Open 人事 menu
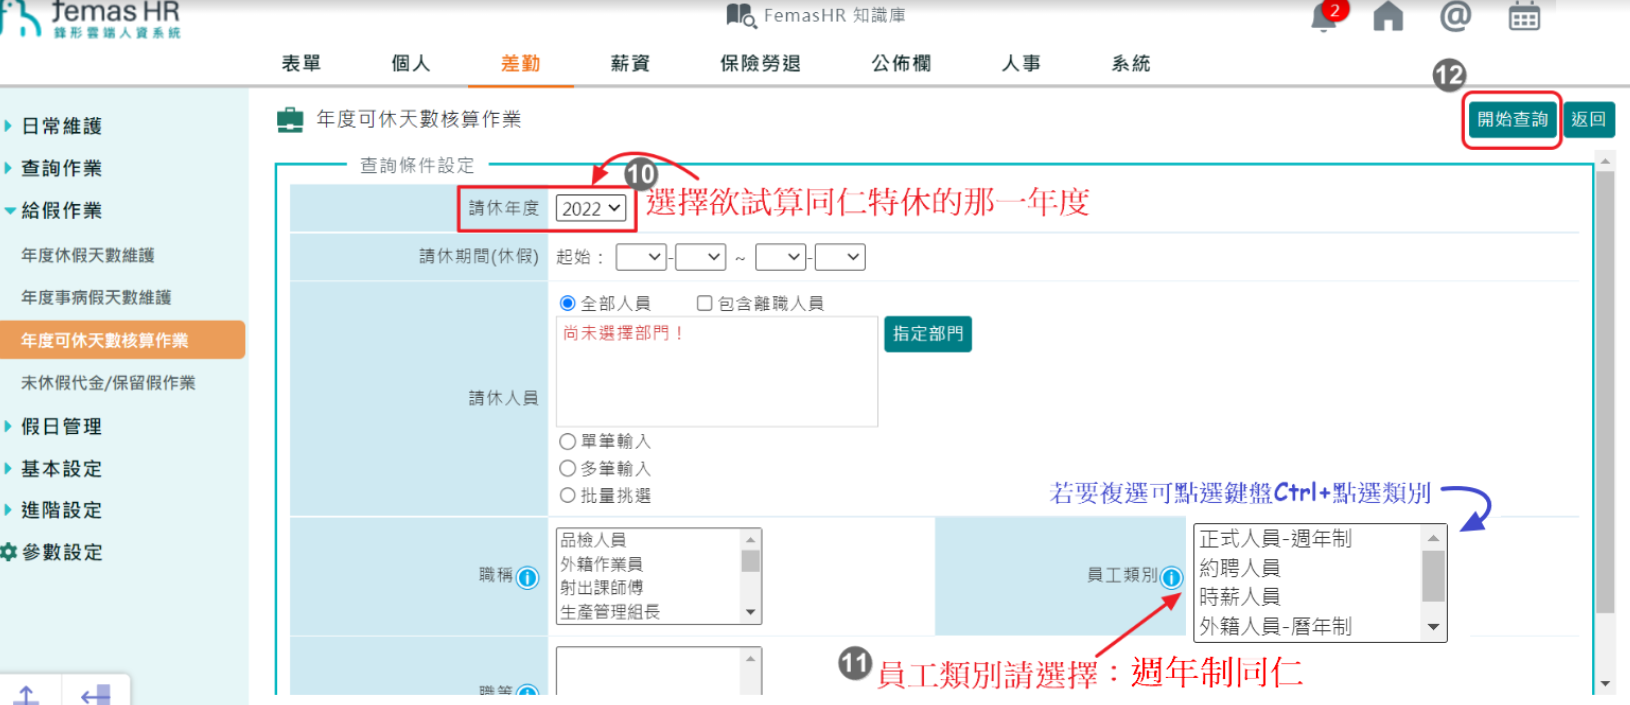This screenshot has height=705, width=1630. [x=1021, y=63]
